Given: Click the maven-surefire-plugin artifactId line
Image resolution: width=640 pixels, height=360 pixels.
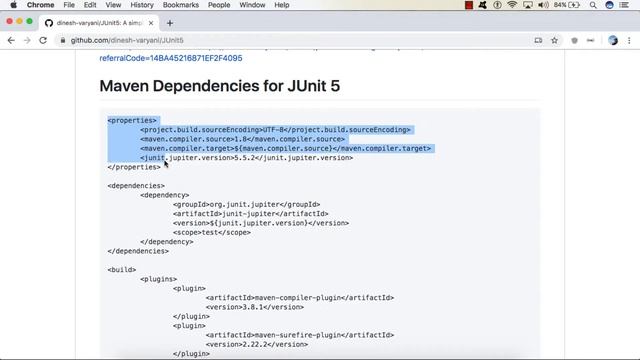Looking at the screenshot, I should [x=300, y=335].
